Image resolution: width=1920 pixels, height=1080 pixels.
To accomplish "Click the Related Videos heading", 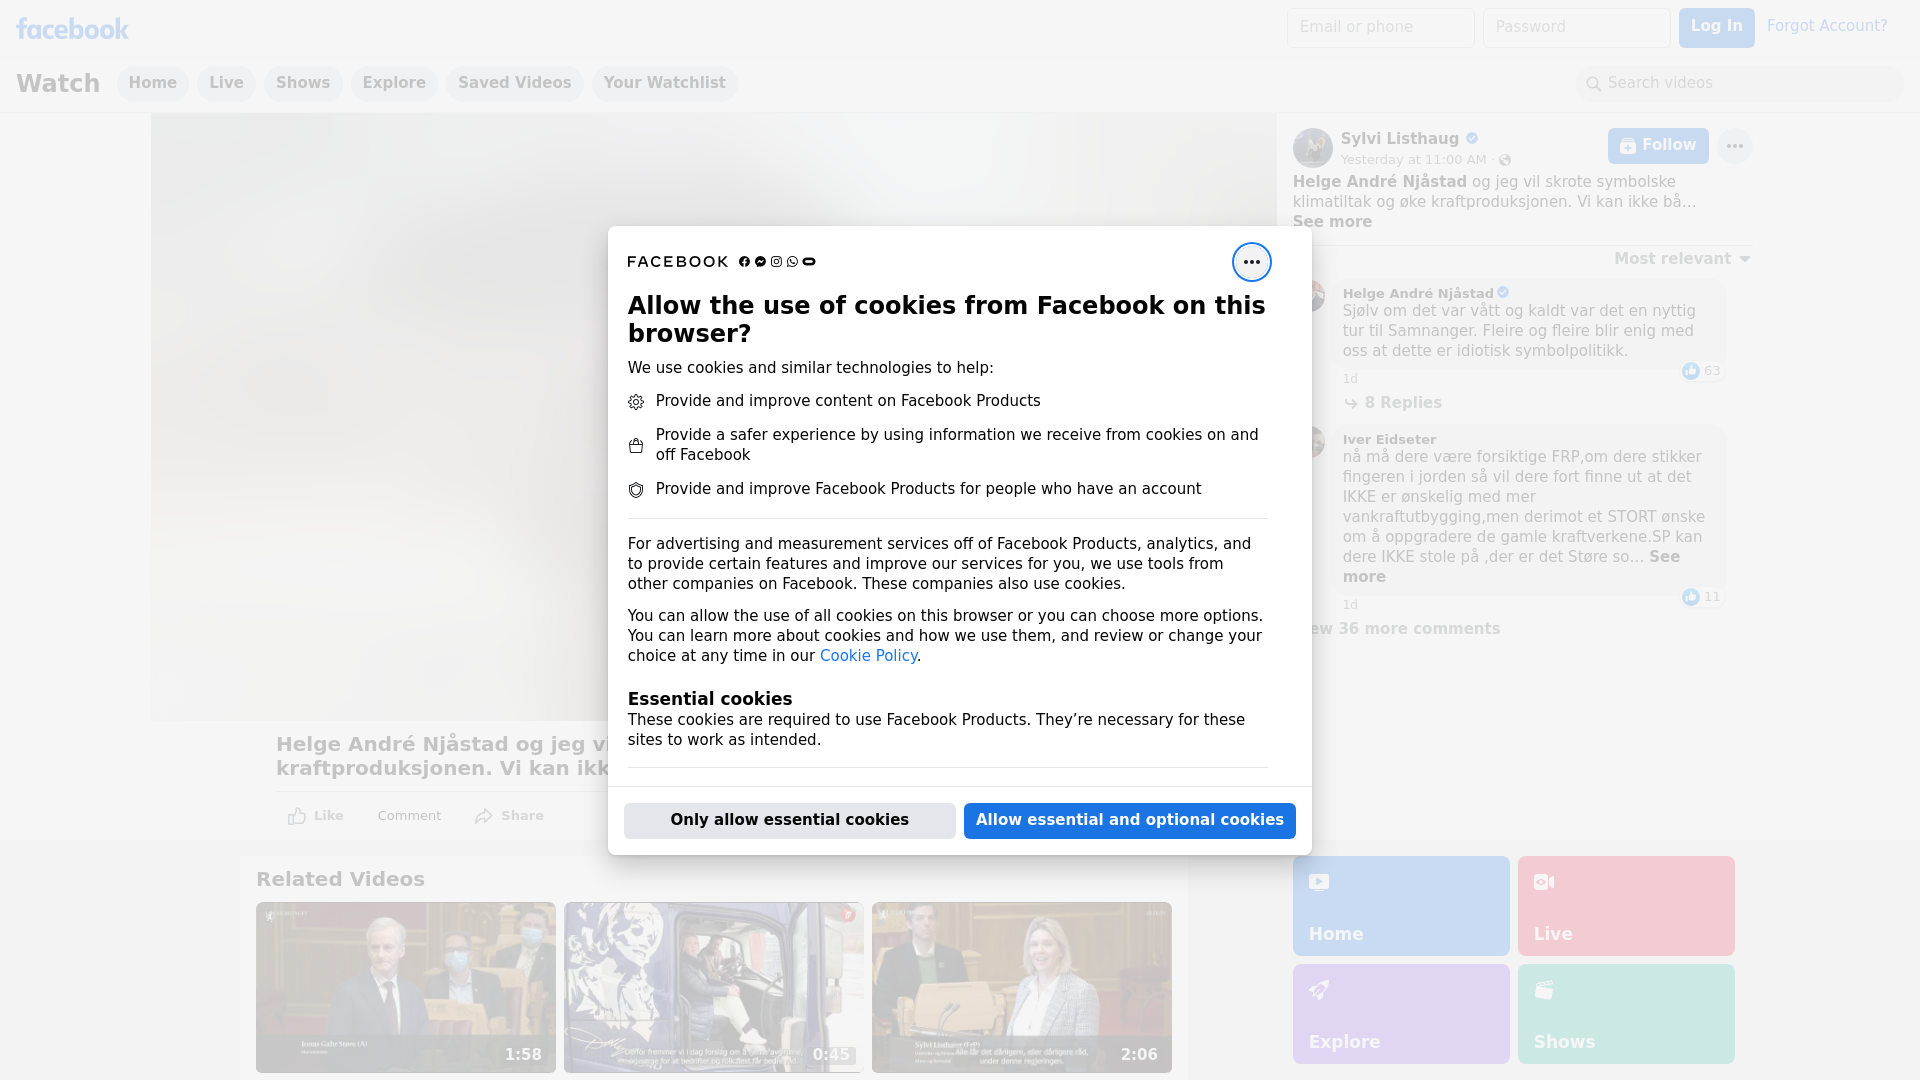I will point(340,880).
